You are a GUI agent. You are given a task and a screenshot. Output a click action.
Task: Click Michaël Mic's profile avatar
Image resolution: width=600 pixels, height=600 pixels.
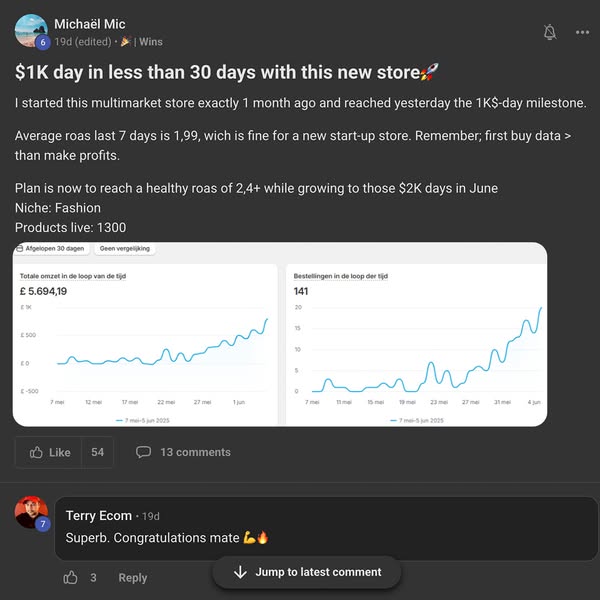coord(31,30)
